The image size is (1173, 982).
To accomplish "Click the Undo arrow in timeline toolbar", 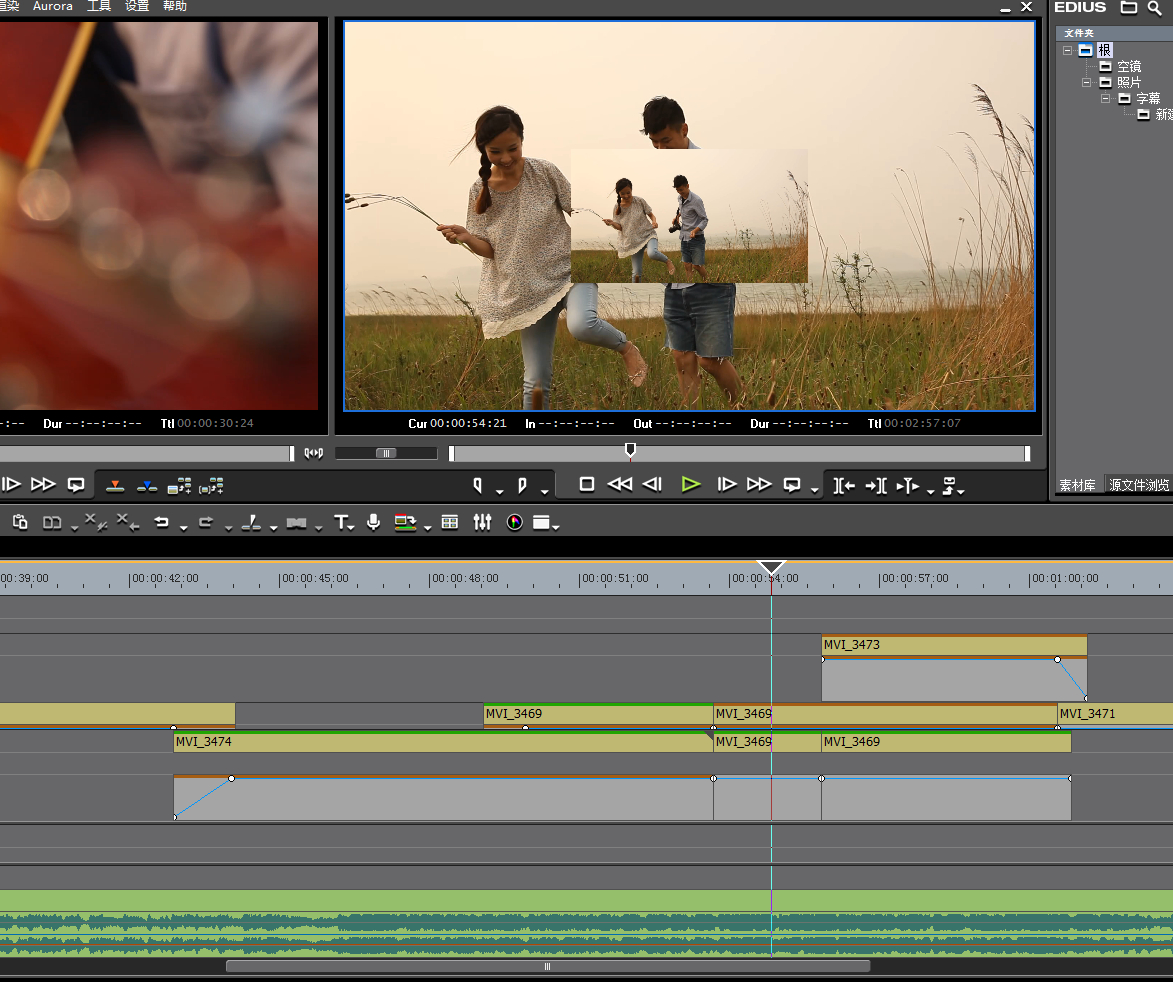I will click(161, 522).
